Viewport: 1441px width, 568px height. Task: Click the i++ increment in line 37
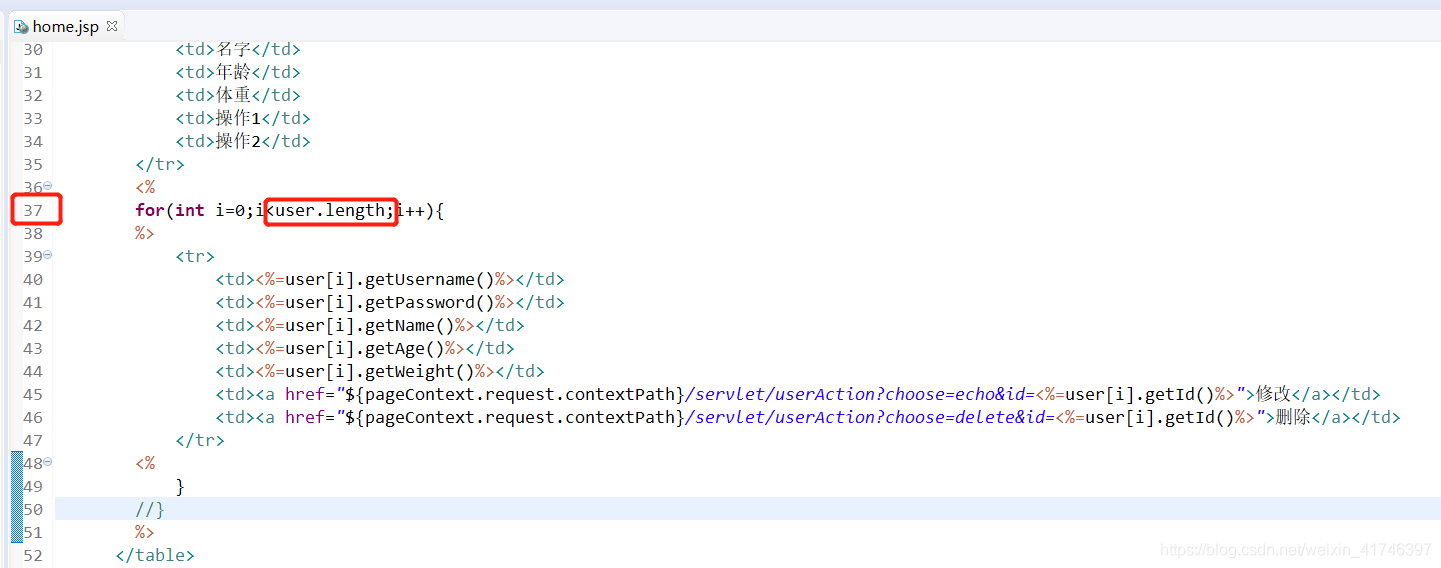[x=410, y=210]
